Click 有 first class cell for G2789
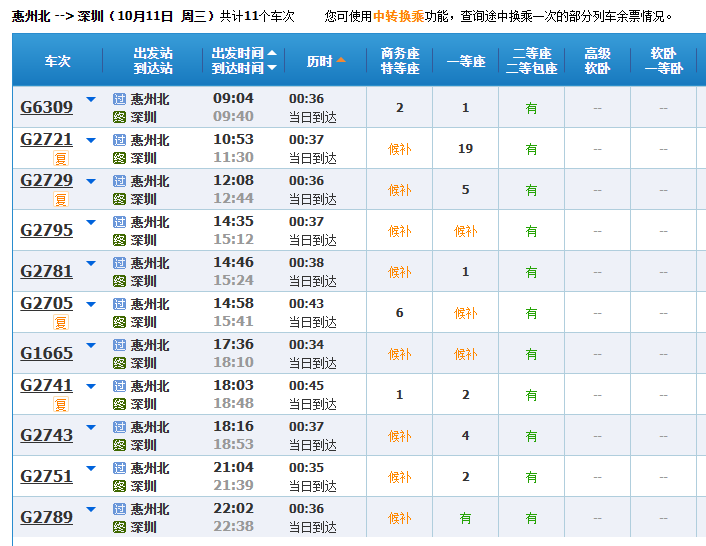The height and width of the screenshot is (546, 706). (x=466, y=518)
